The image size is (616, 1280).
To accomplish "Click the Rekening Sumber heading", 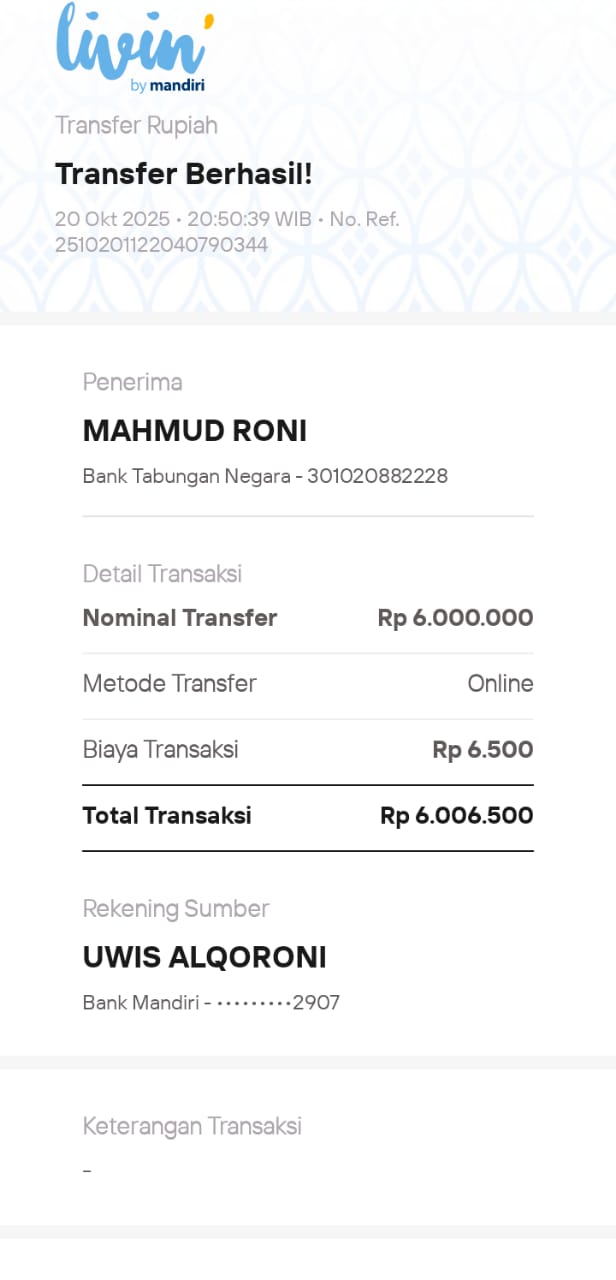I will 176,908.
